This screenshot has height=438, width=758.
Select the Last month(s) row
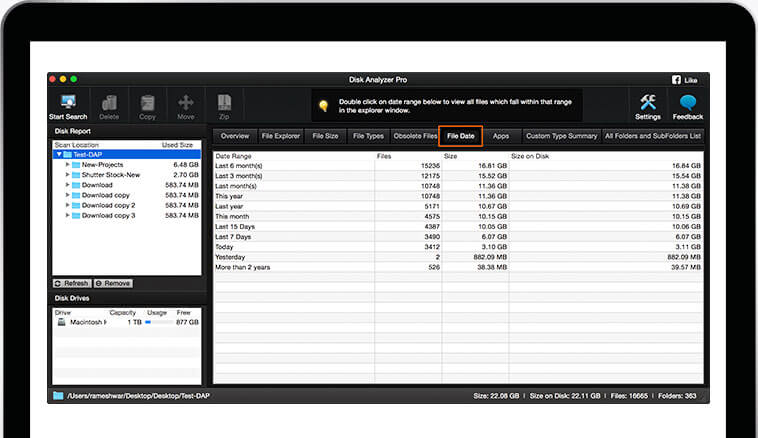coord(458,186)
